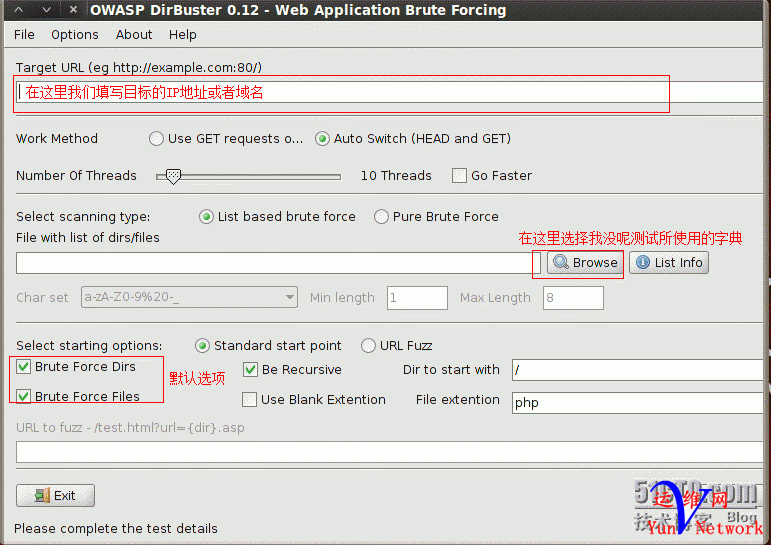Click the Target URL input field
771x545 pixels.
pyautogui.click(x=388, y=92)
